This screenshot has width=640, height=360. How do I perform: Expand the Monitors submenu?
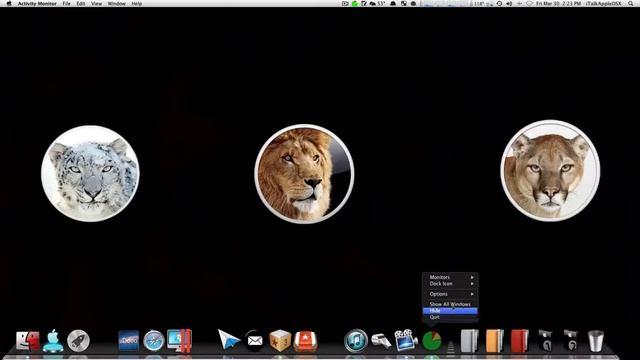coord(450,277)
